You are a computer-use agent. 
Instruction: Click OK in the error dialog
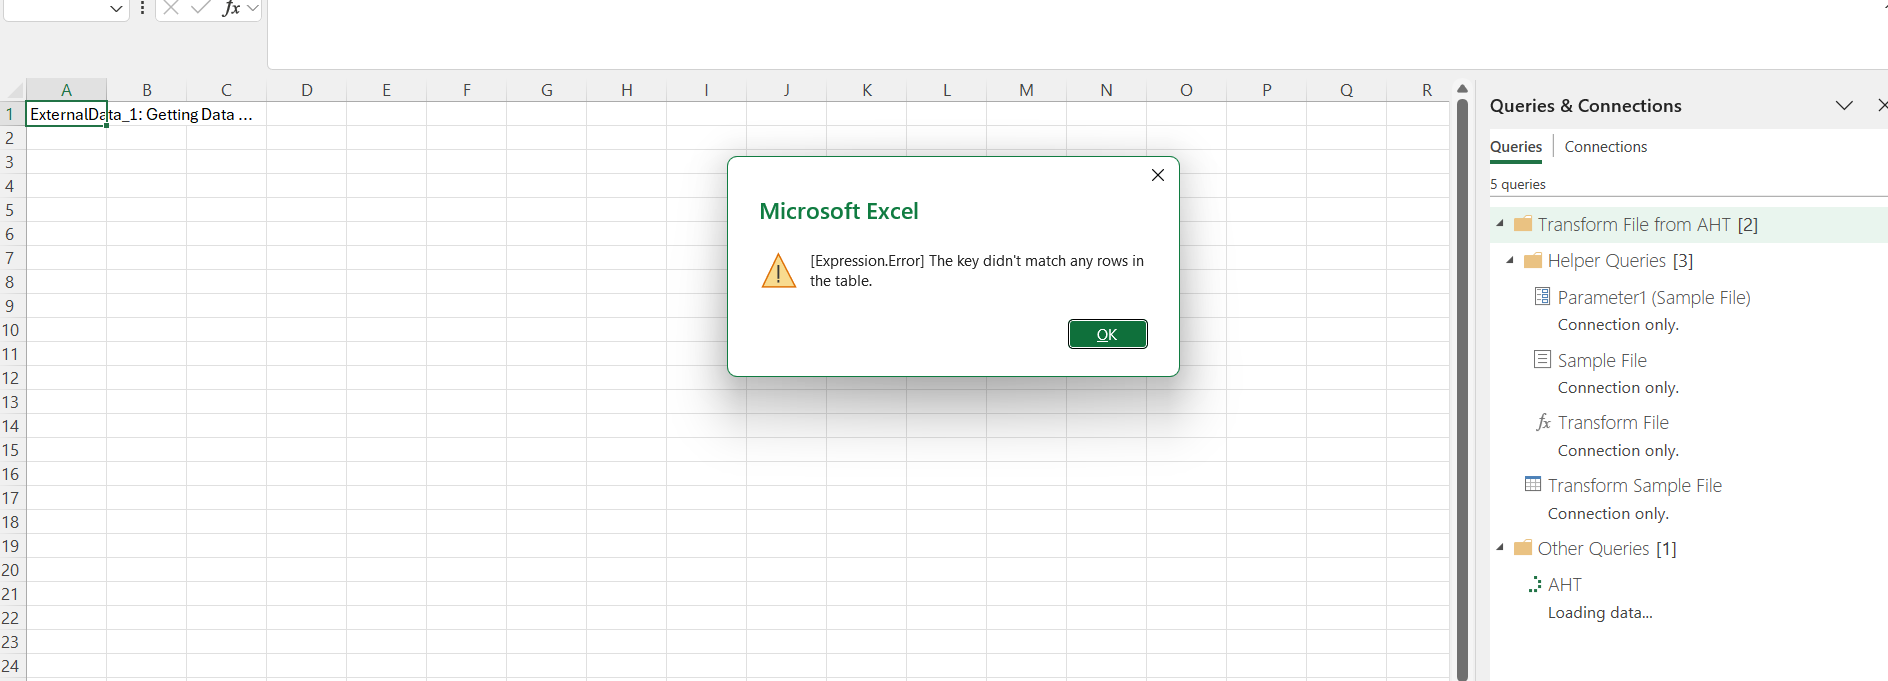click(1107, 334)
